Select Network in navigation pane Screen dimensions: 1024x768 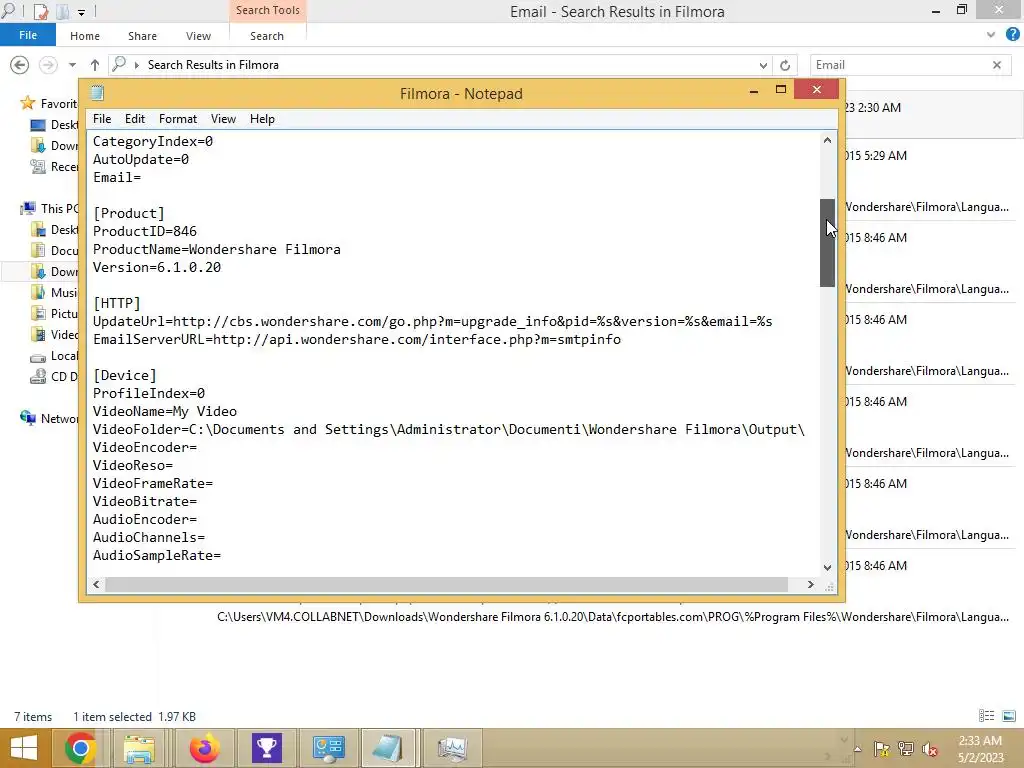point(50,419)
